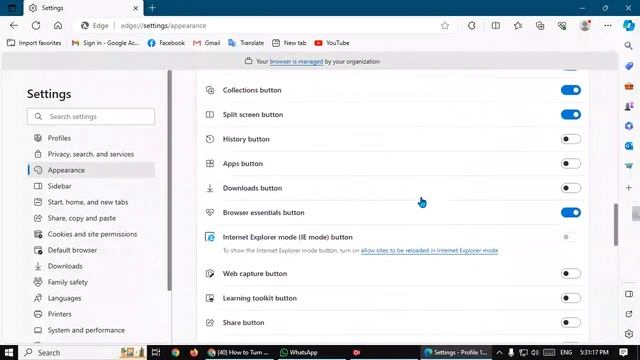This screenshot has width=640, height=360.
Task: Open sidebar Search magnifier icon
Action: click(x=629, y=46)
